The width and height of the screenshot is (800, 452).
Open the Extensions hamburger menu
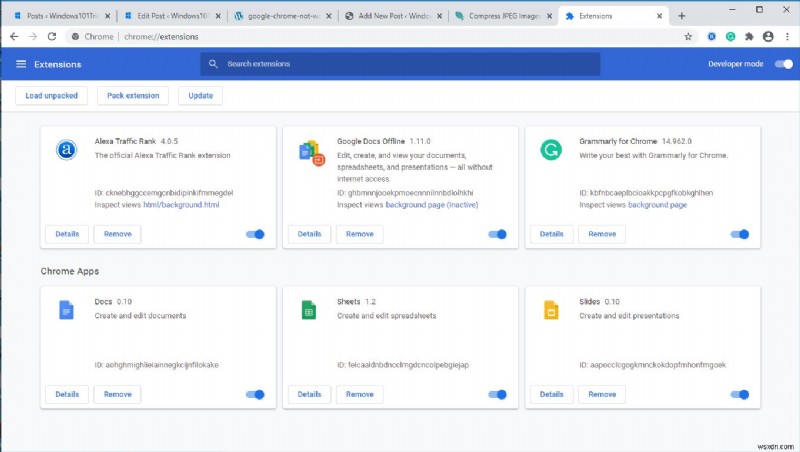pyautogui.click(x=21, y=64)
